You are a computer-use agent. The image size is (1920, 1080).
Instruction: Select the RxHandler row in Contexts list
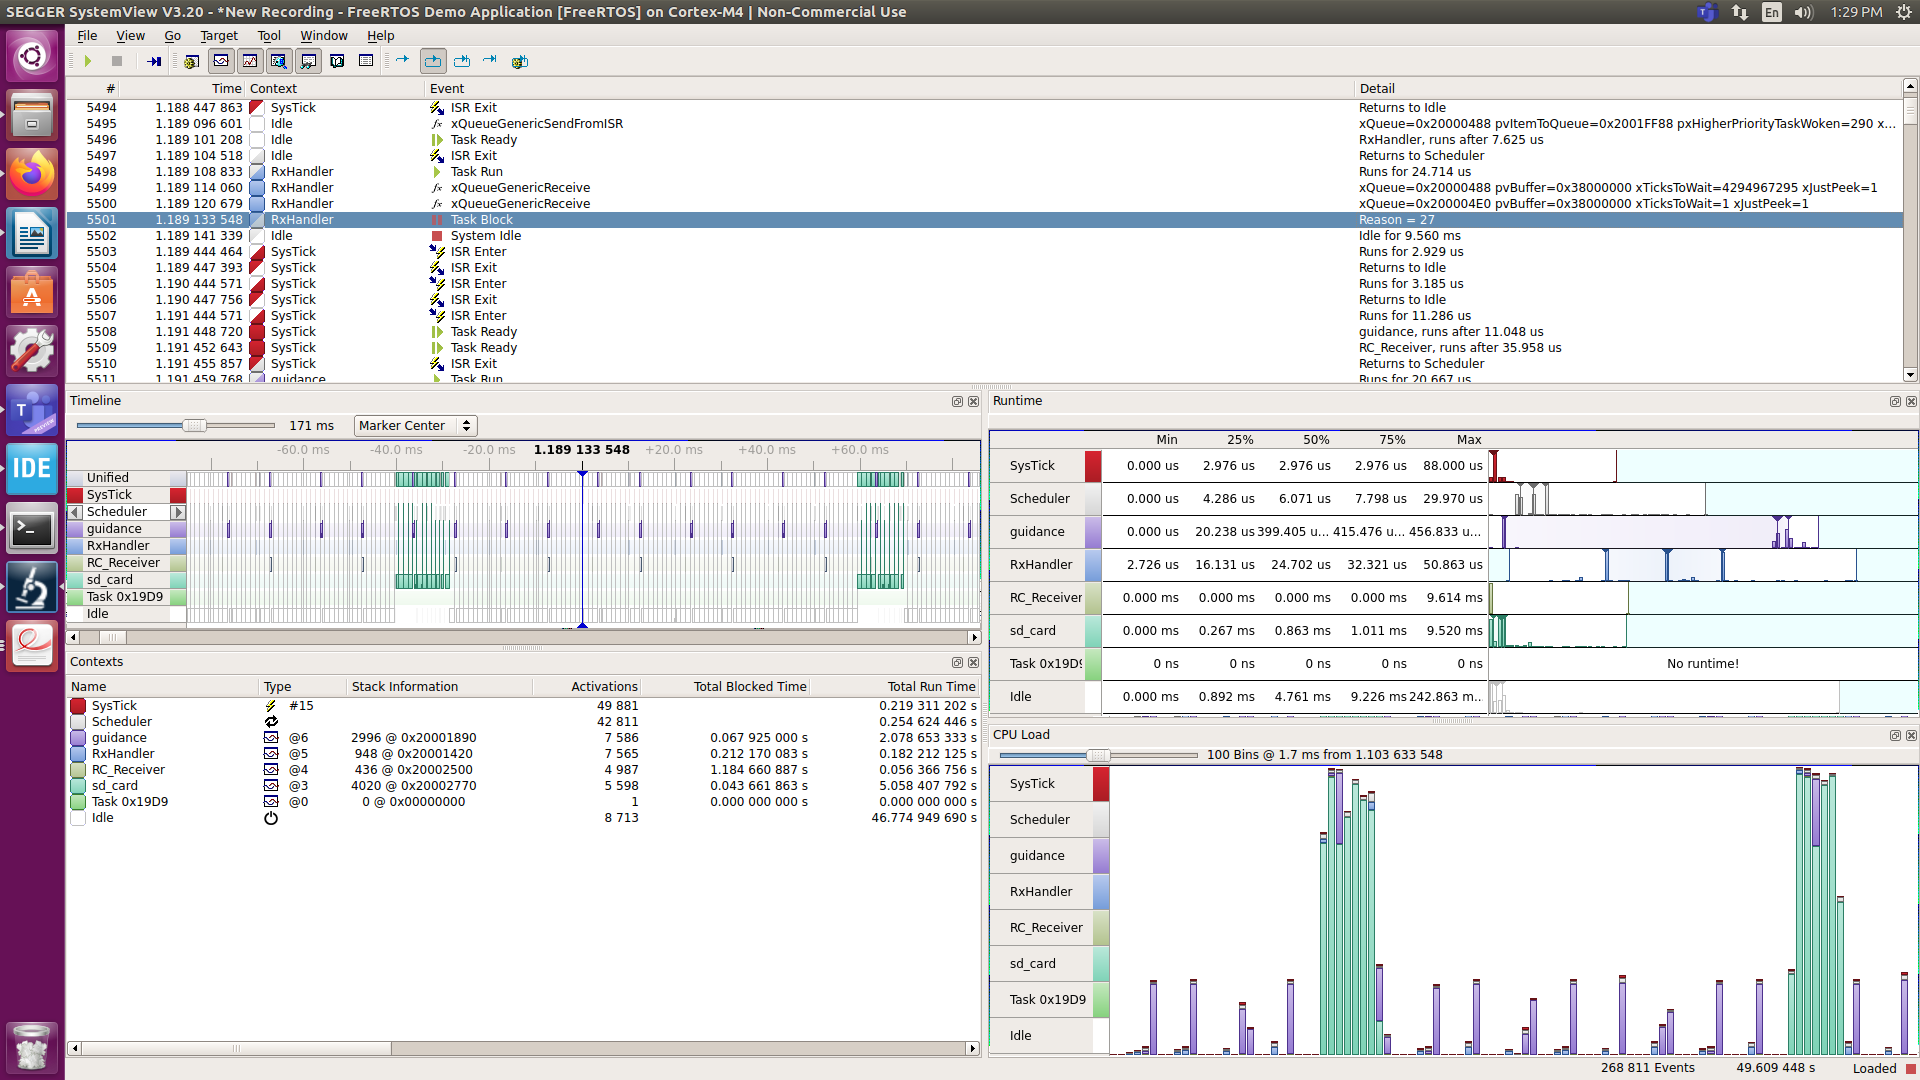[523, 754]
